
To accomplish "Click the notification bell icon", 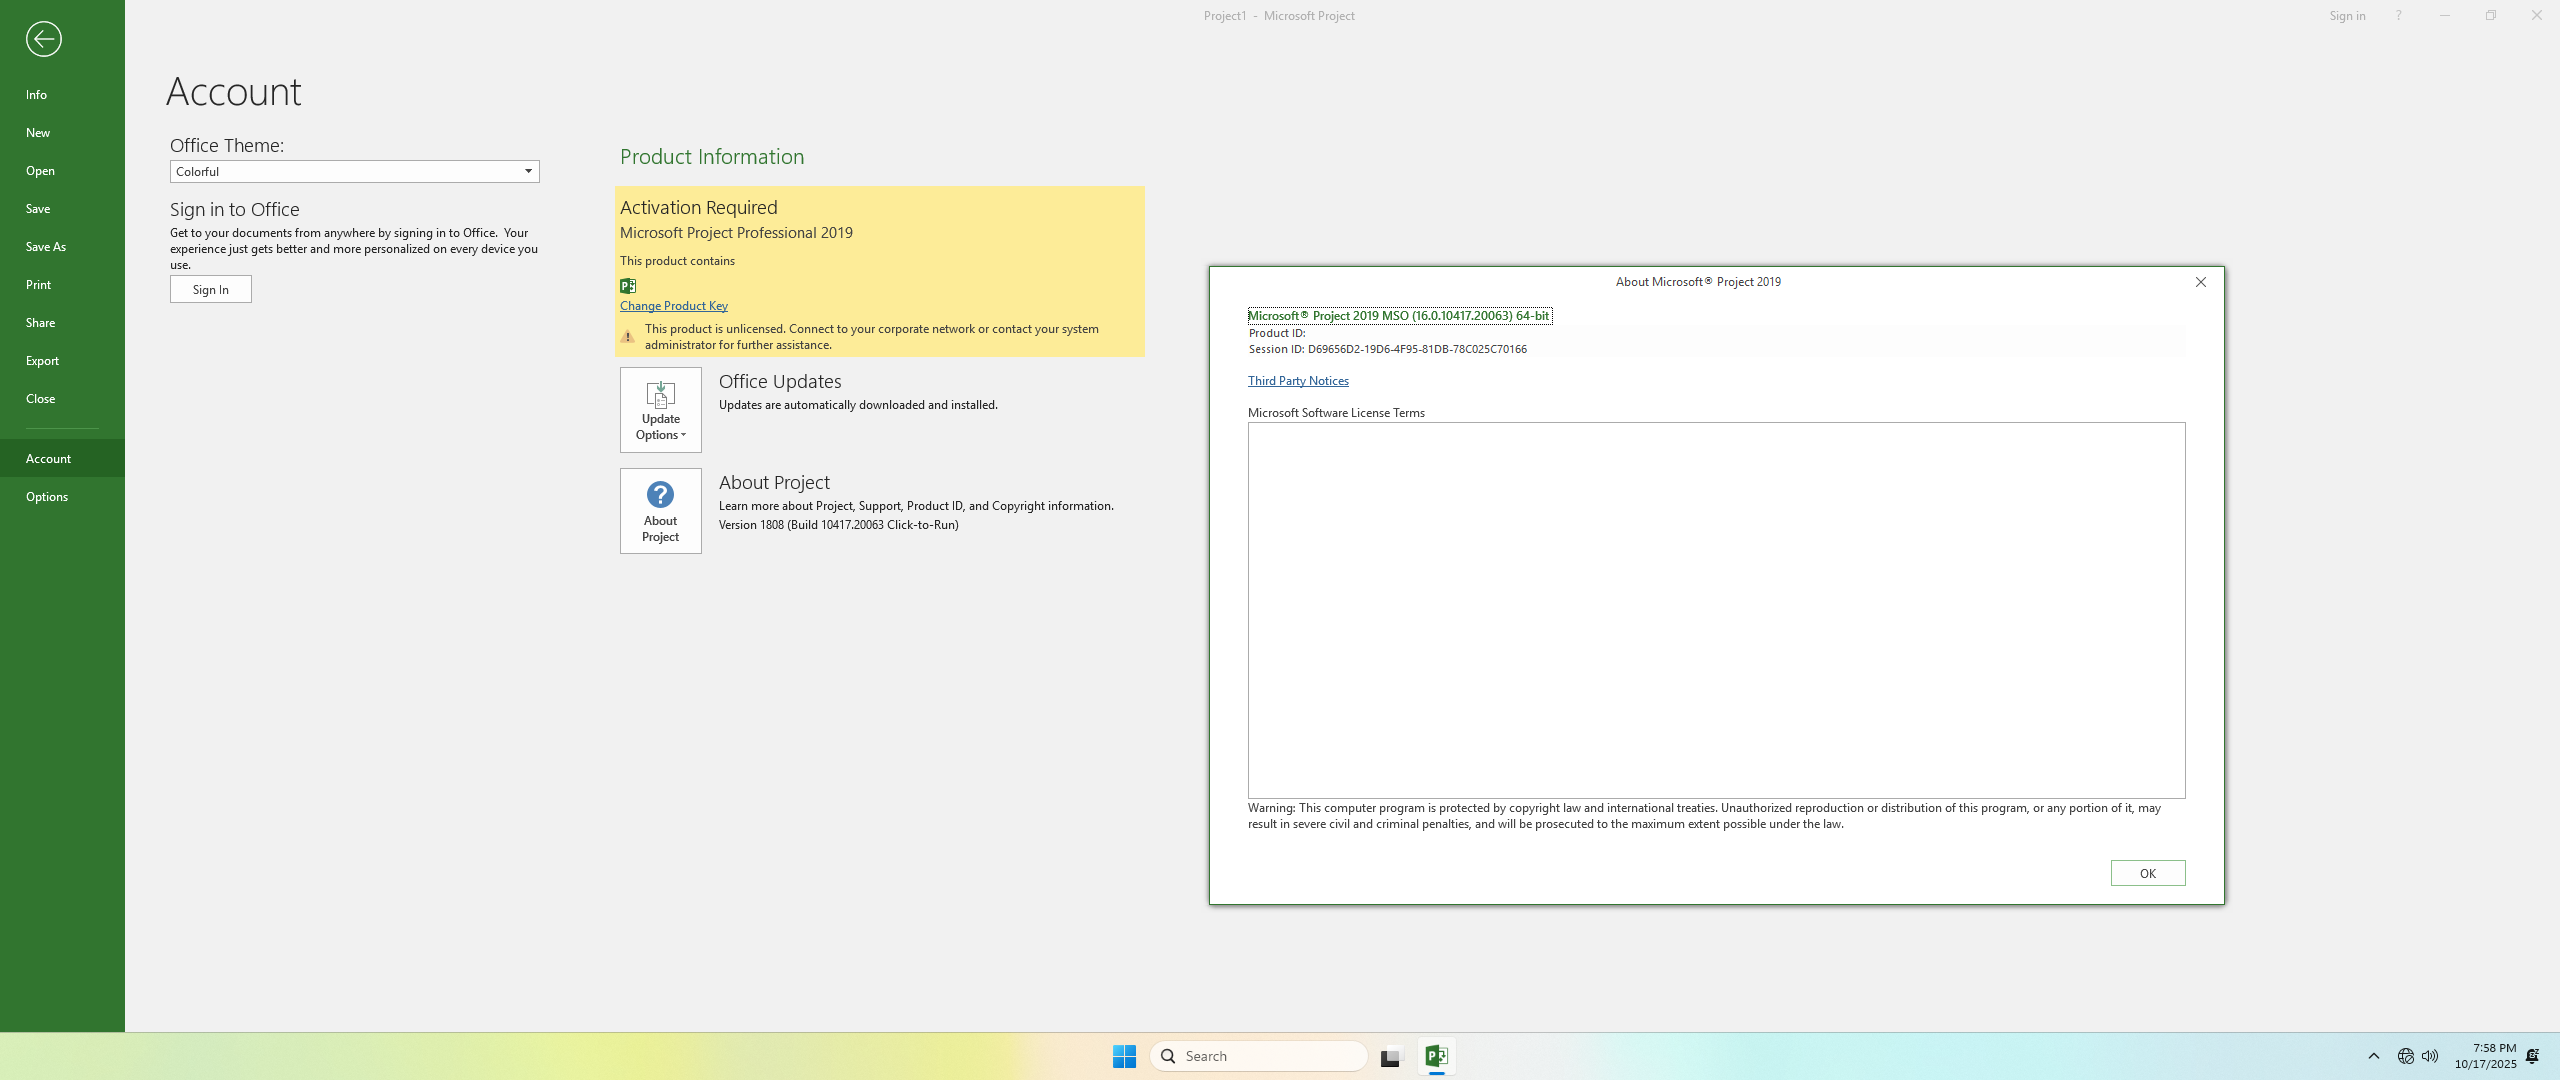I will pyautogui.click(x=2533, y=1056).
